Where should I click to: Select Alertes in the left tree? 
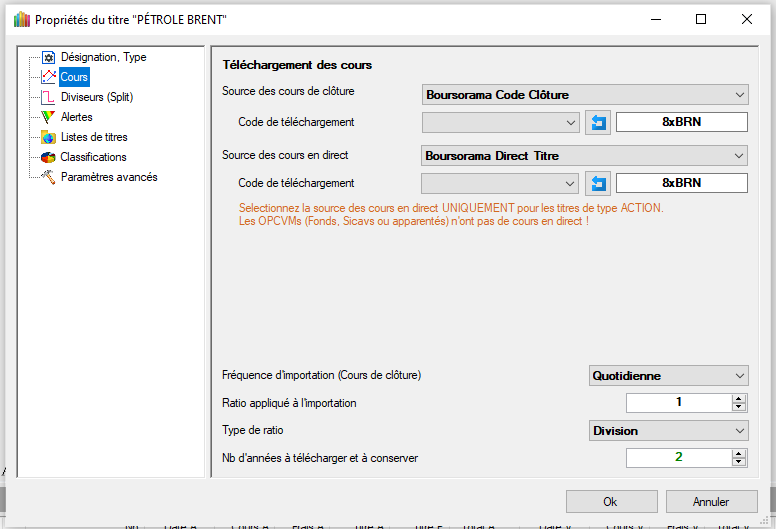pos(77,117)
